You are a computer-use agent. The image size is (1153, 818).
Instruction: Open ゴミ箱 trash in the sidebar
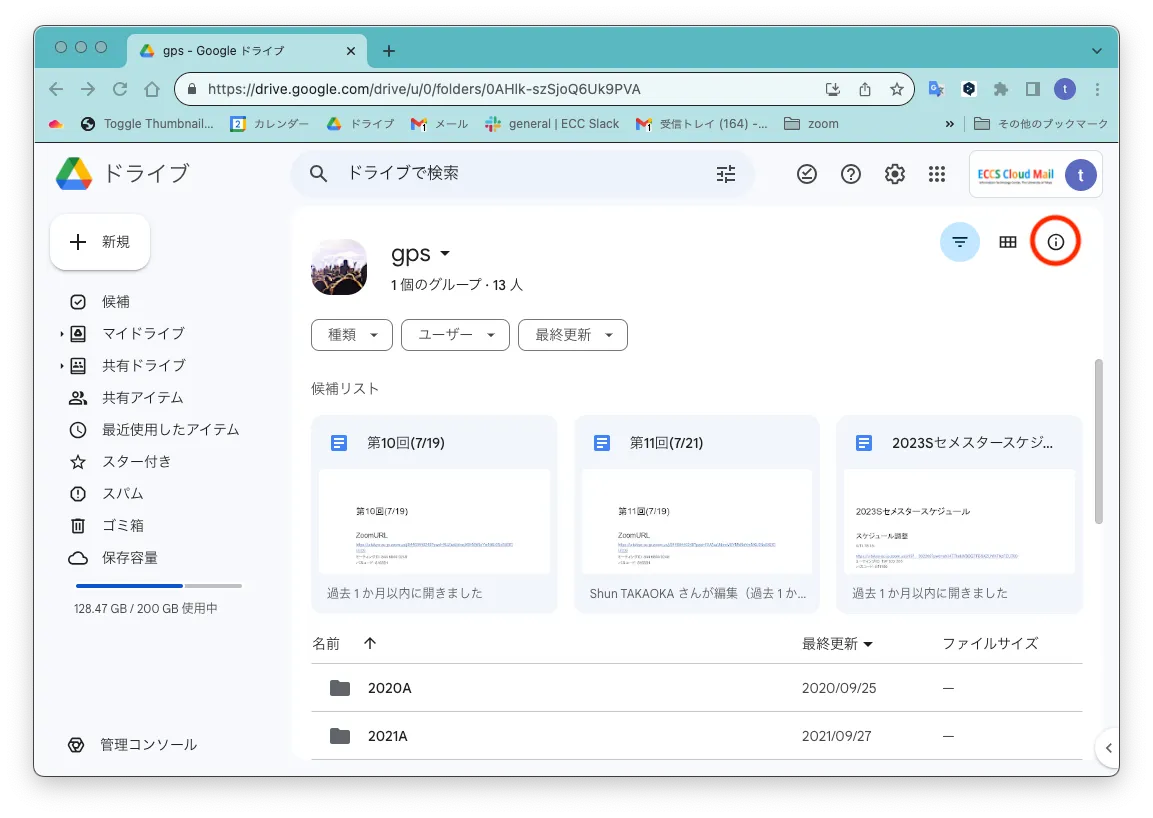point(122,526)
